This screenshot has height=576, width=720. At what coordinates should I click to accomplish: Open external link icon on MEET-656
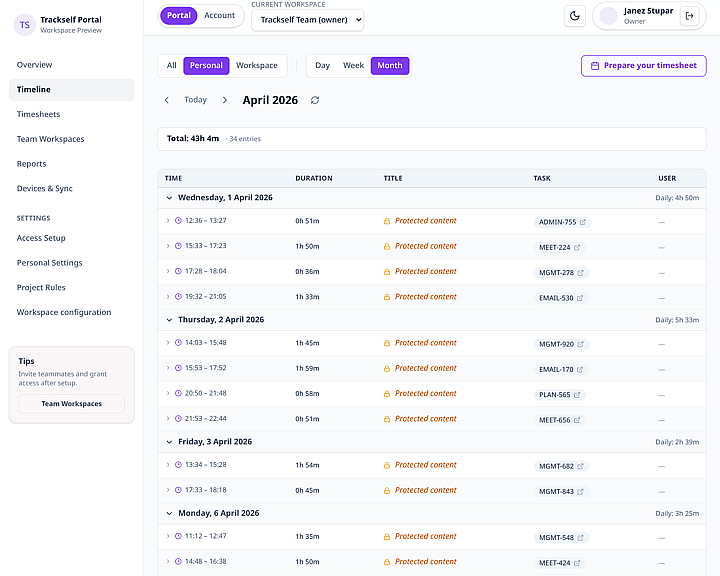[577, 420]
